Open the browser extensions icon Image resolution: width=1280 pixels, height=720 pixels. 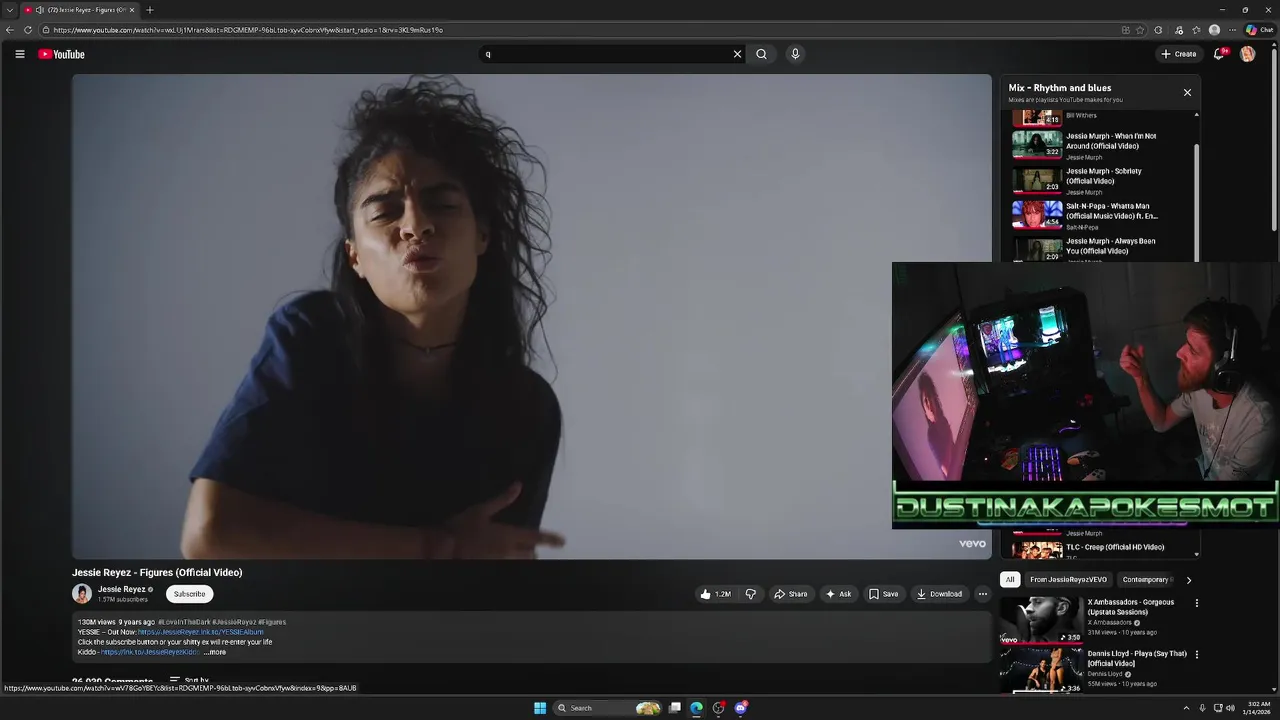[1158, 30]
